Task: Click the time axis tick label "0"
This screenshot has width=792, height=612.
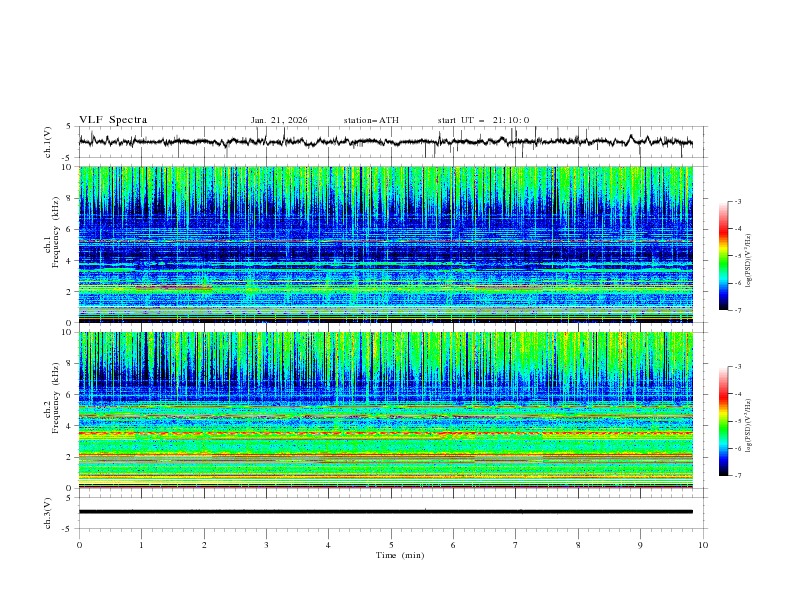Action: [x=79, y=545]
